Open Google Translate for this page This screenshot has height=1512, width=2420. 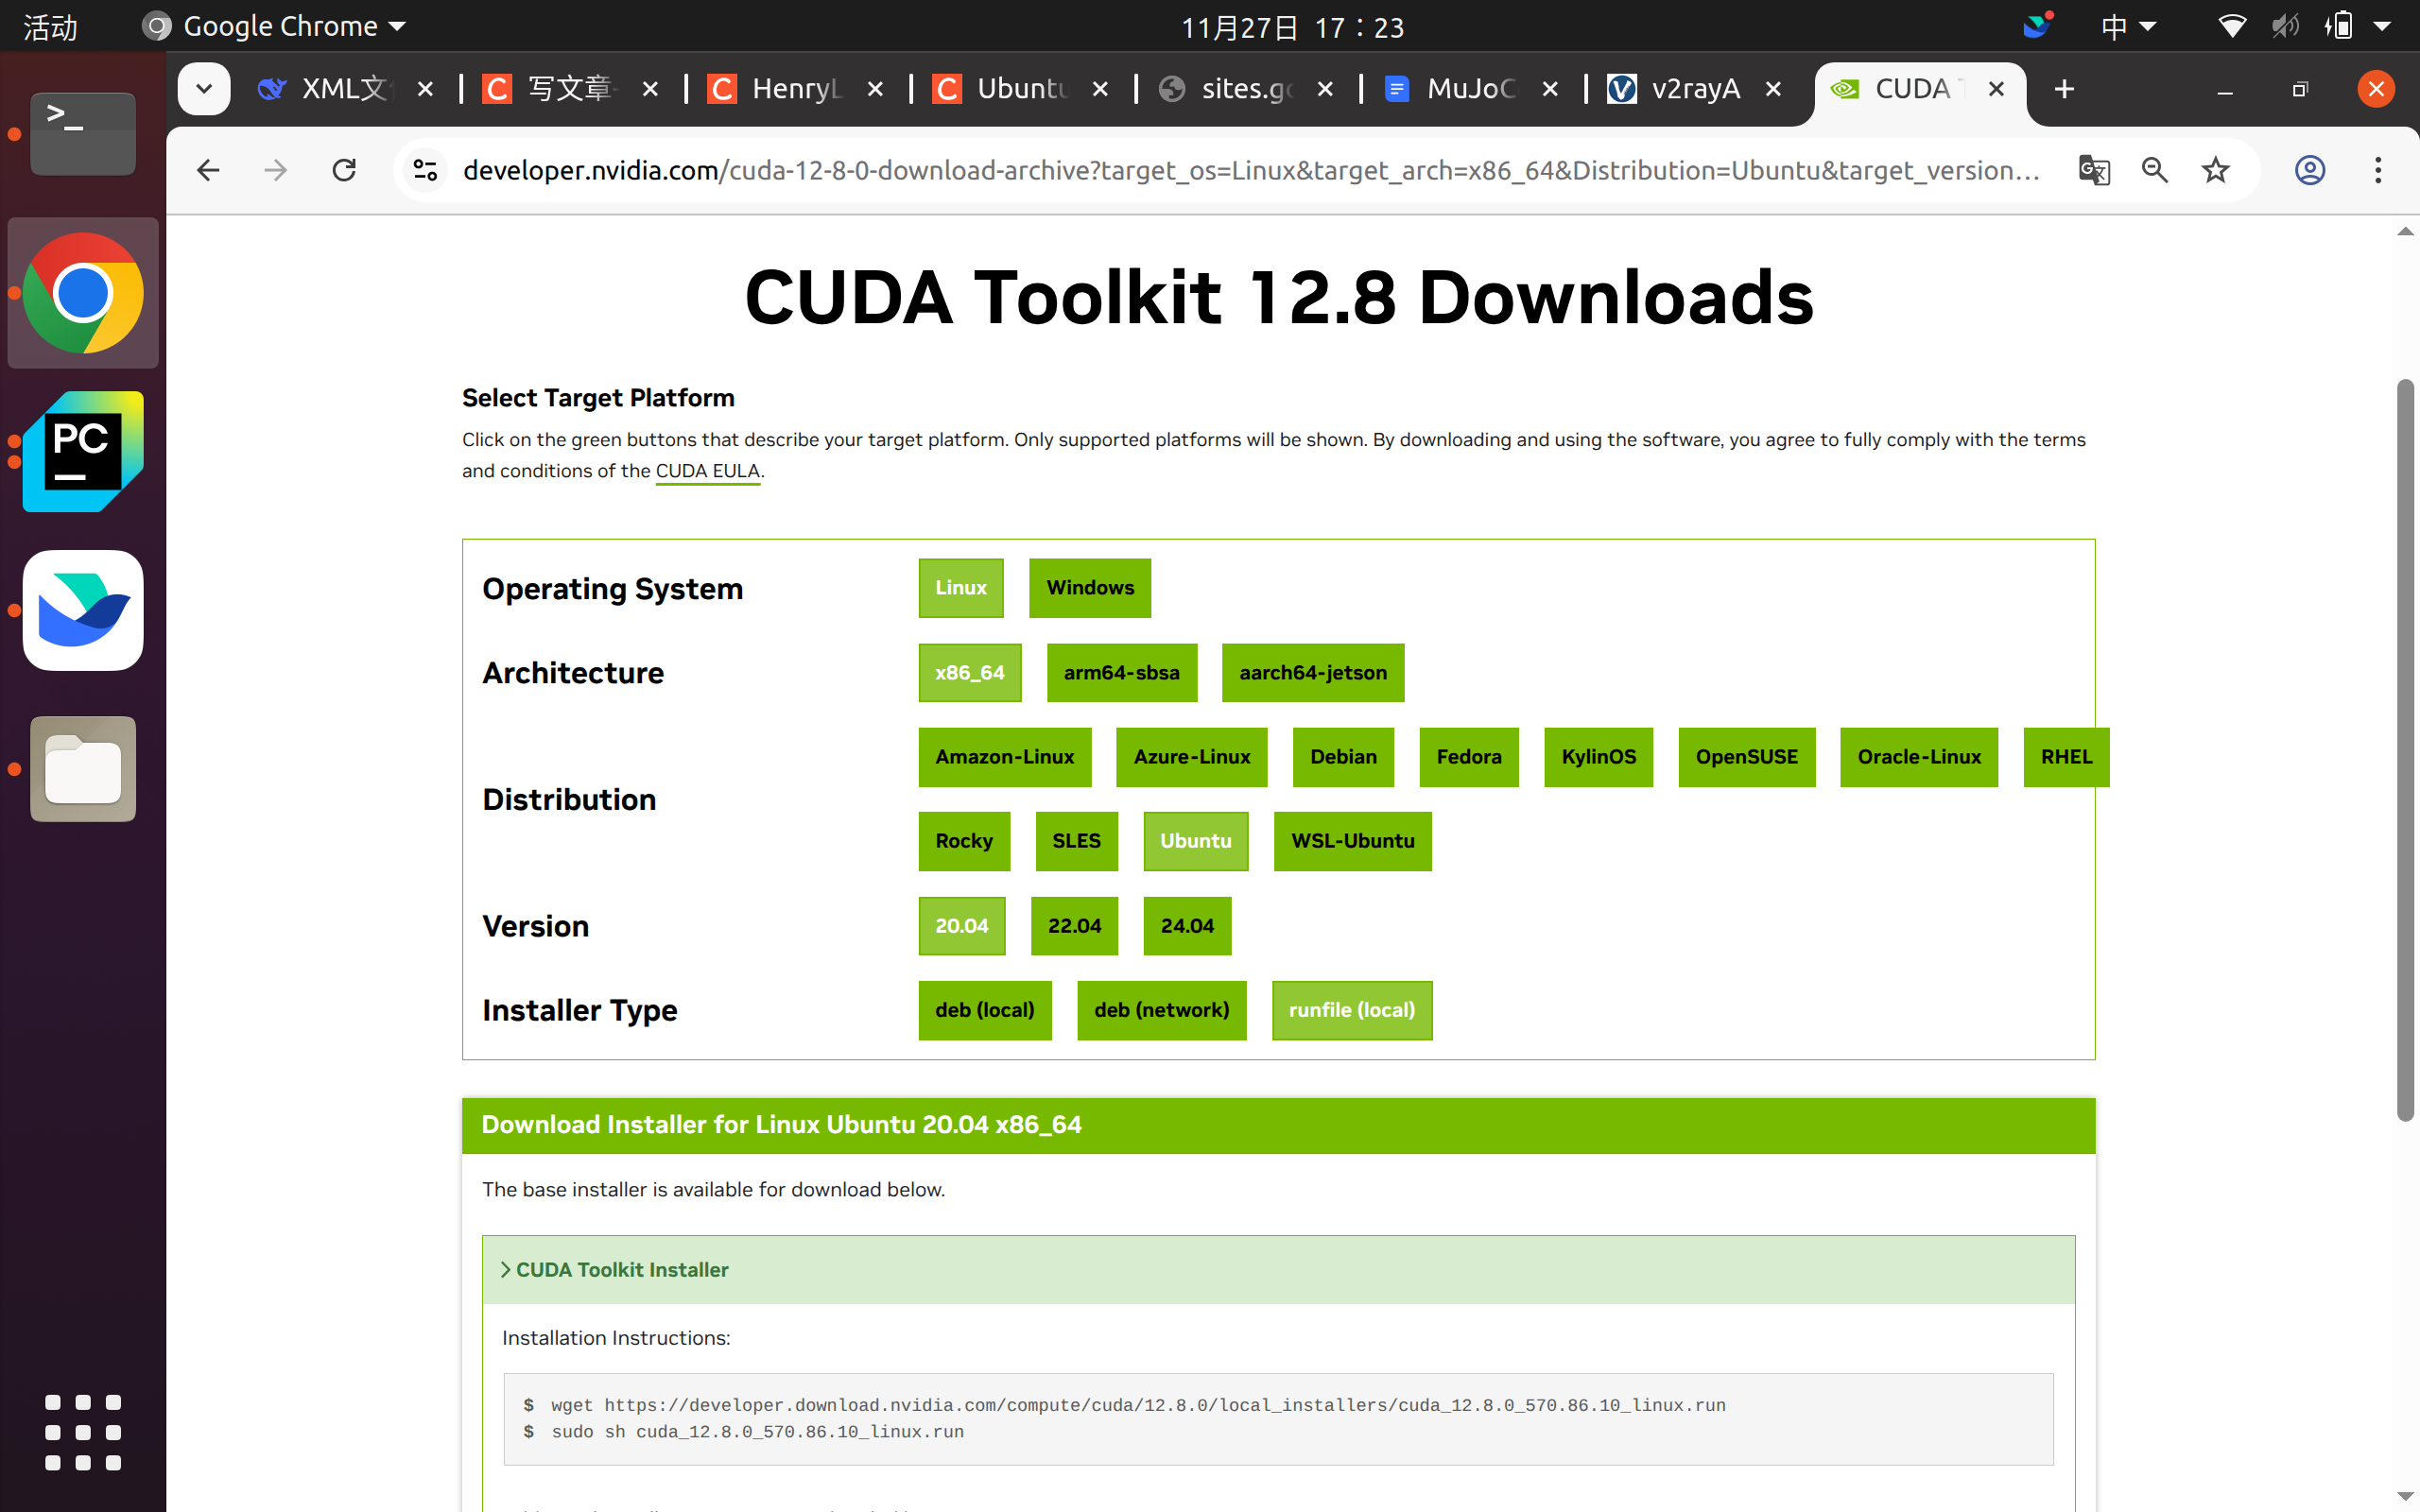[2093, 170]
